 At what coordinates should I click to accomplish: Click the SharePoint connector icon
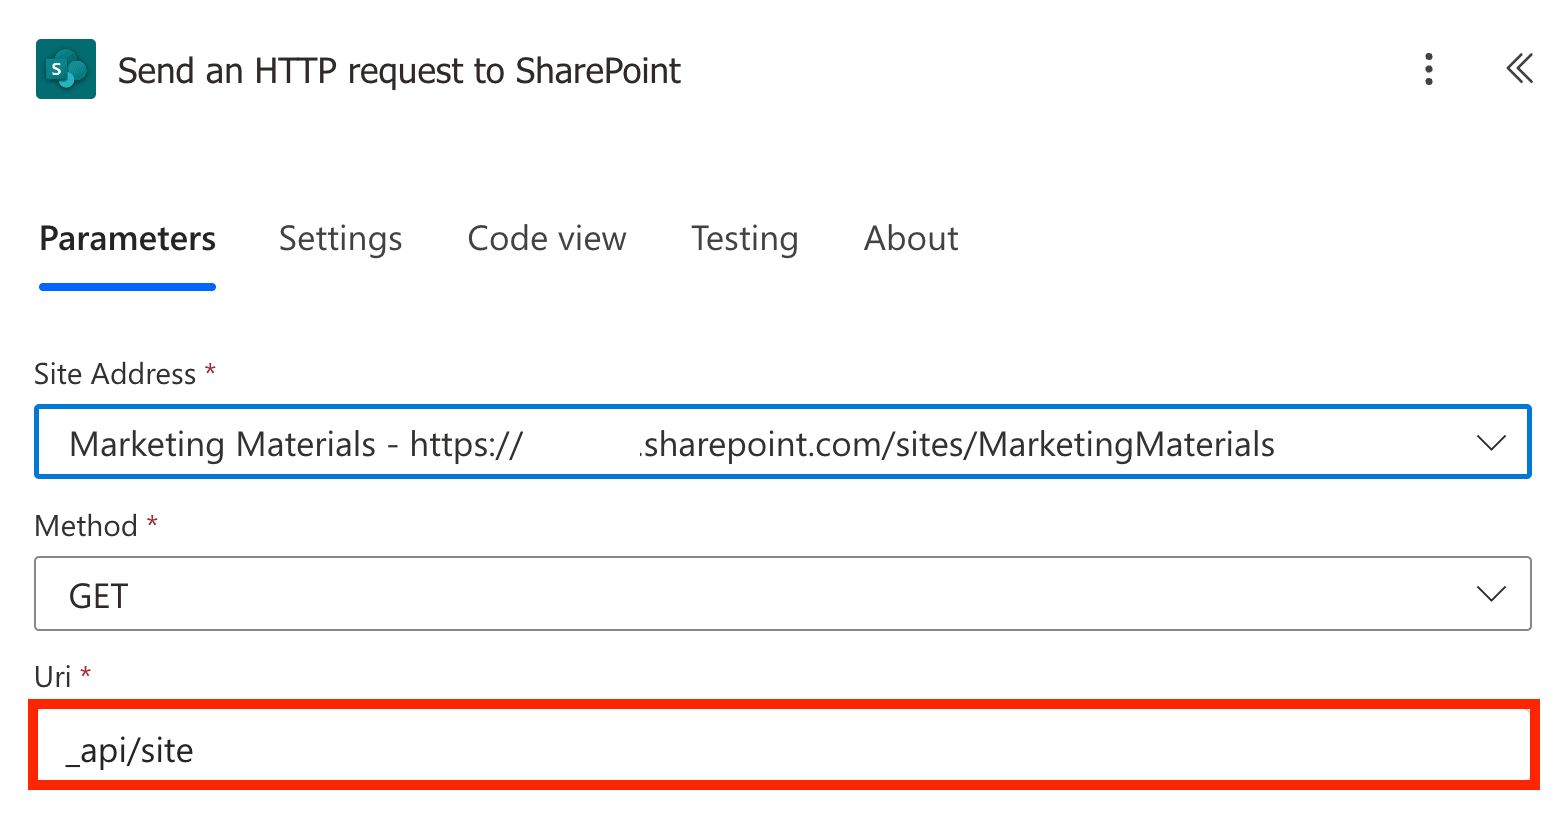click(x=66, y=69)
